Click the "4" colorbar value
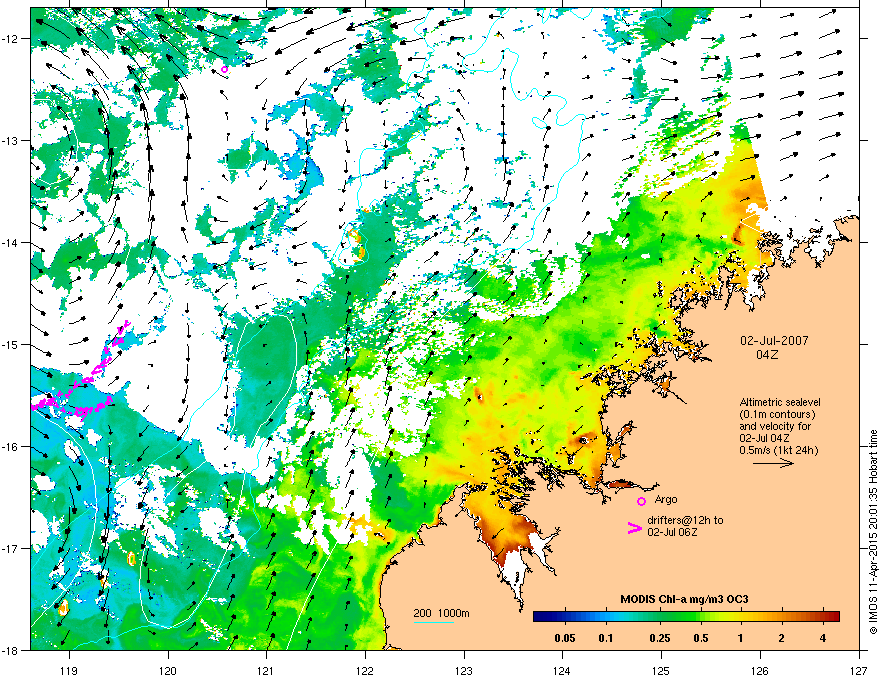 coord(823,638)
